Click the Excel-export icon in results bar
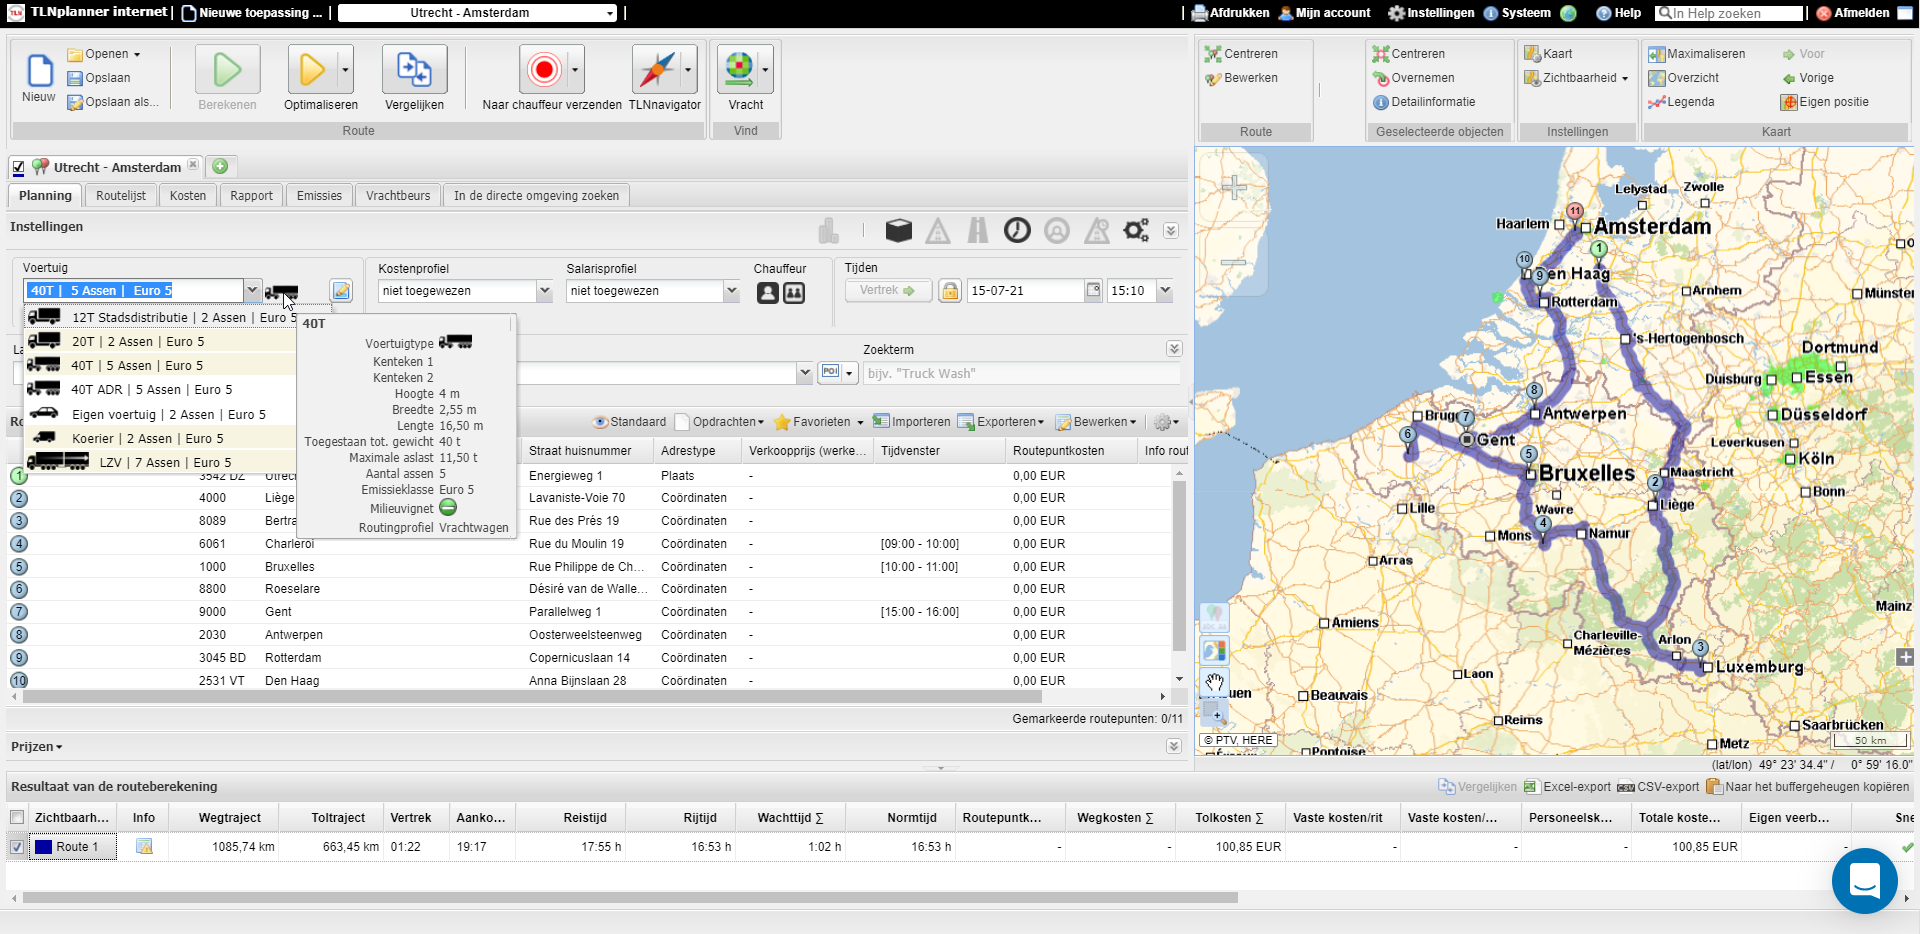Viewport: 1920px width, 934px height. [x=1531, y=787]
